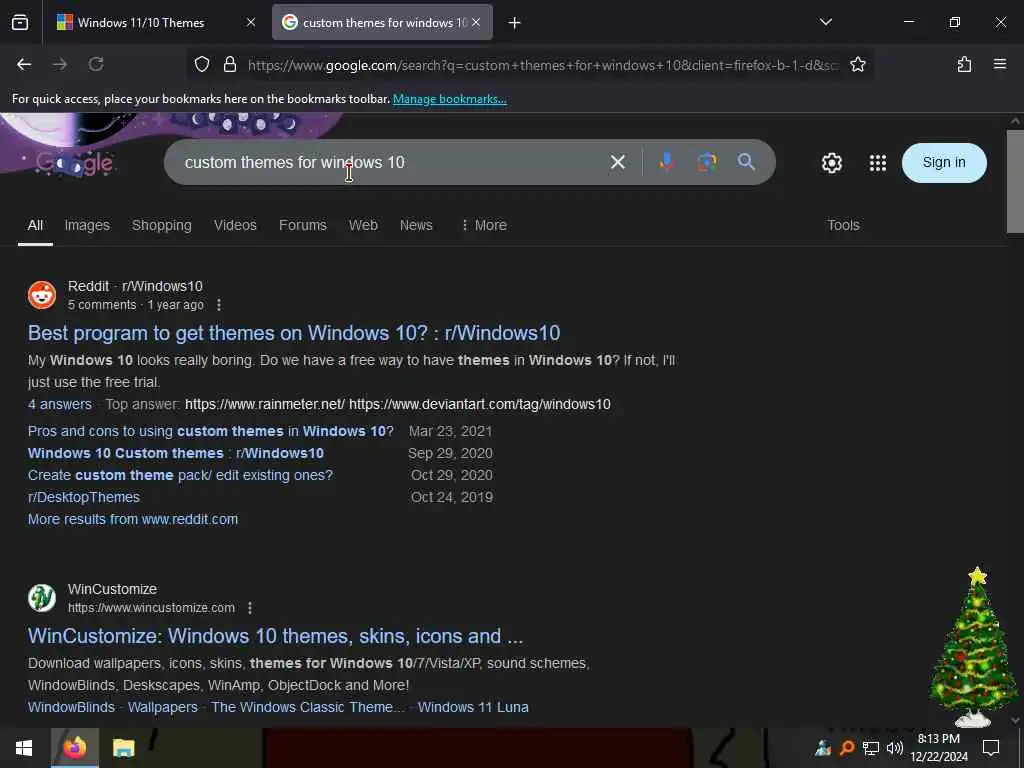Screen dimensions: 1024x768
Task: Submit search with magnifier icon
Action: point(746,162)
